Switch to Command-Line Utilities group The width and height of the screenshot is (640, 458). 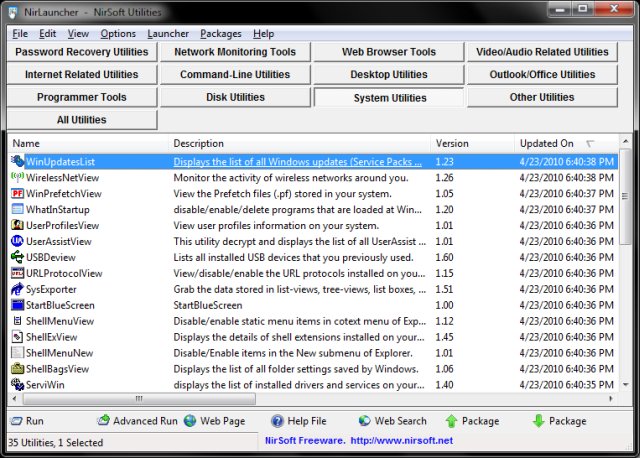pos(235,74)
